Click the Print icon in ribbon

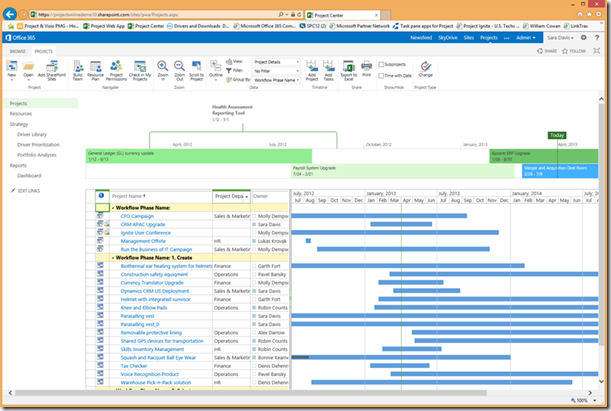(365, 66)
